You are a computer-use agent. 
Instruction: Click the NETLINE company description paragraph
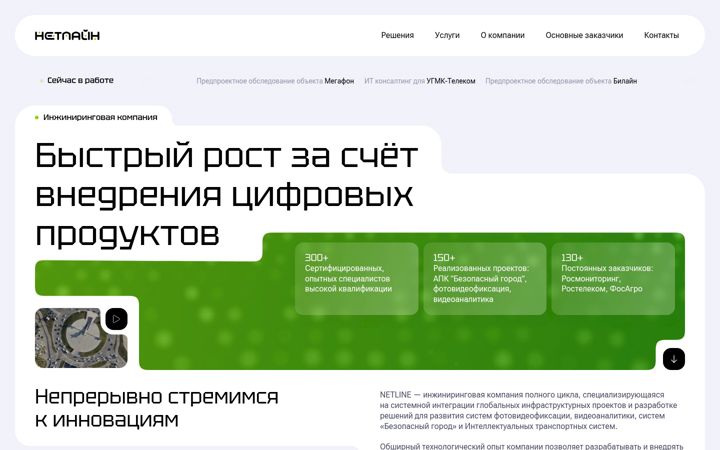click(x=528, y=411)
